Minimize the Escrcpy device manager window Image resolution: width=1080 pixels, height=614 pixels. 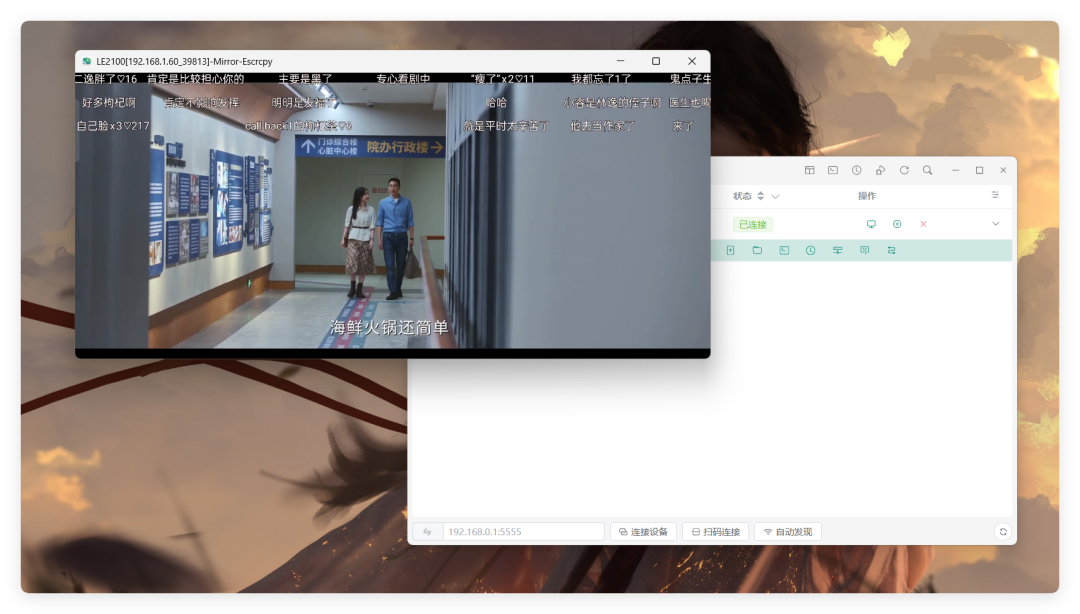point(955,170)
